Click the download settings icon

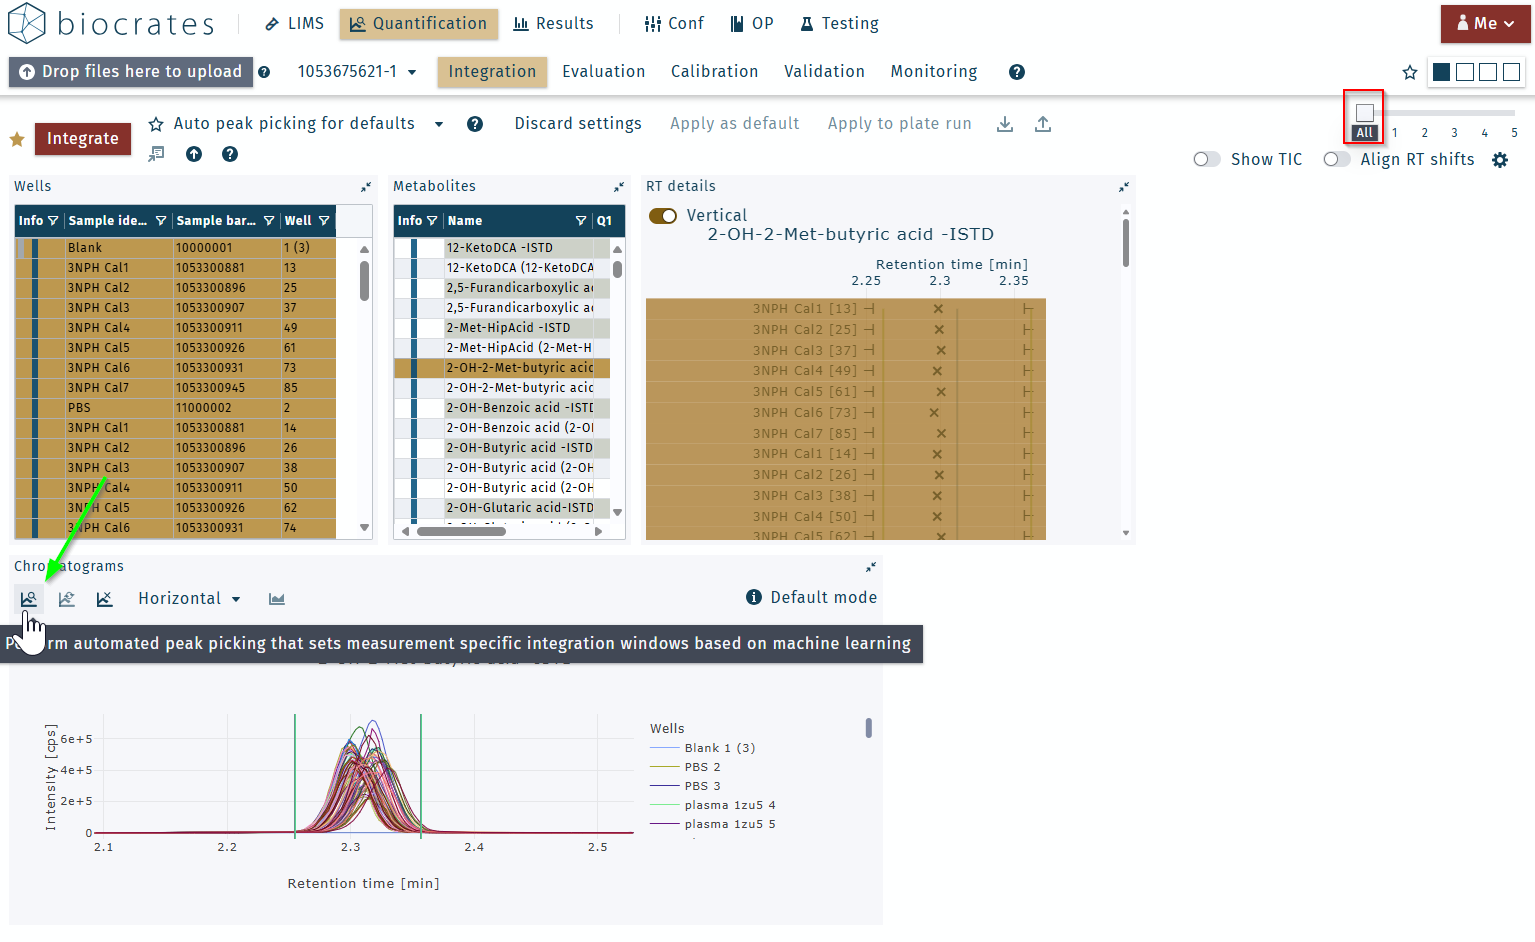(x=1005, y=124)
